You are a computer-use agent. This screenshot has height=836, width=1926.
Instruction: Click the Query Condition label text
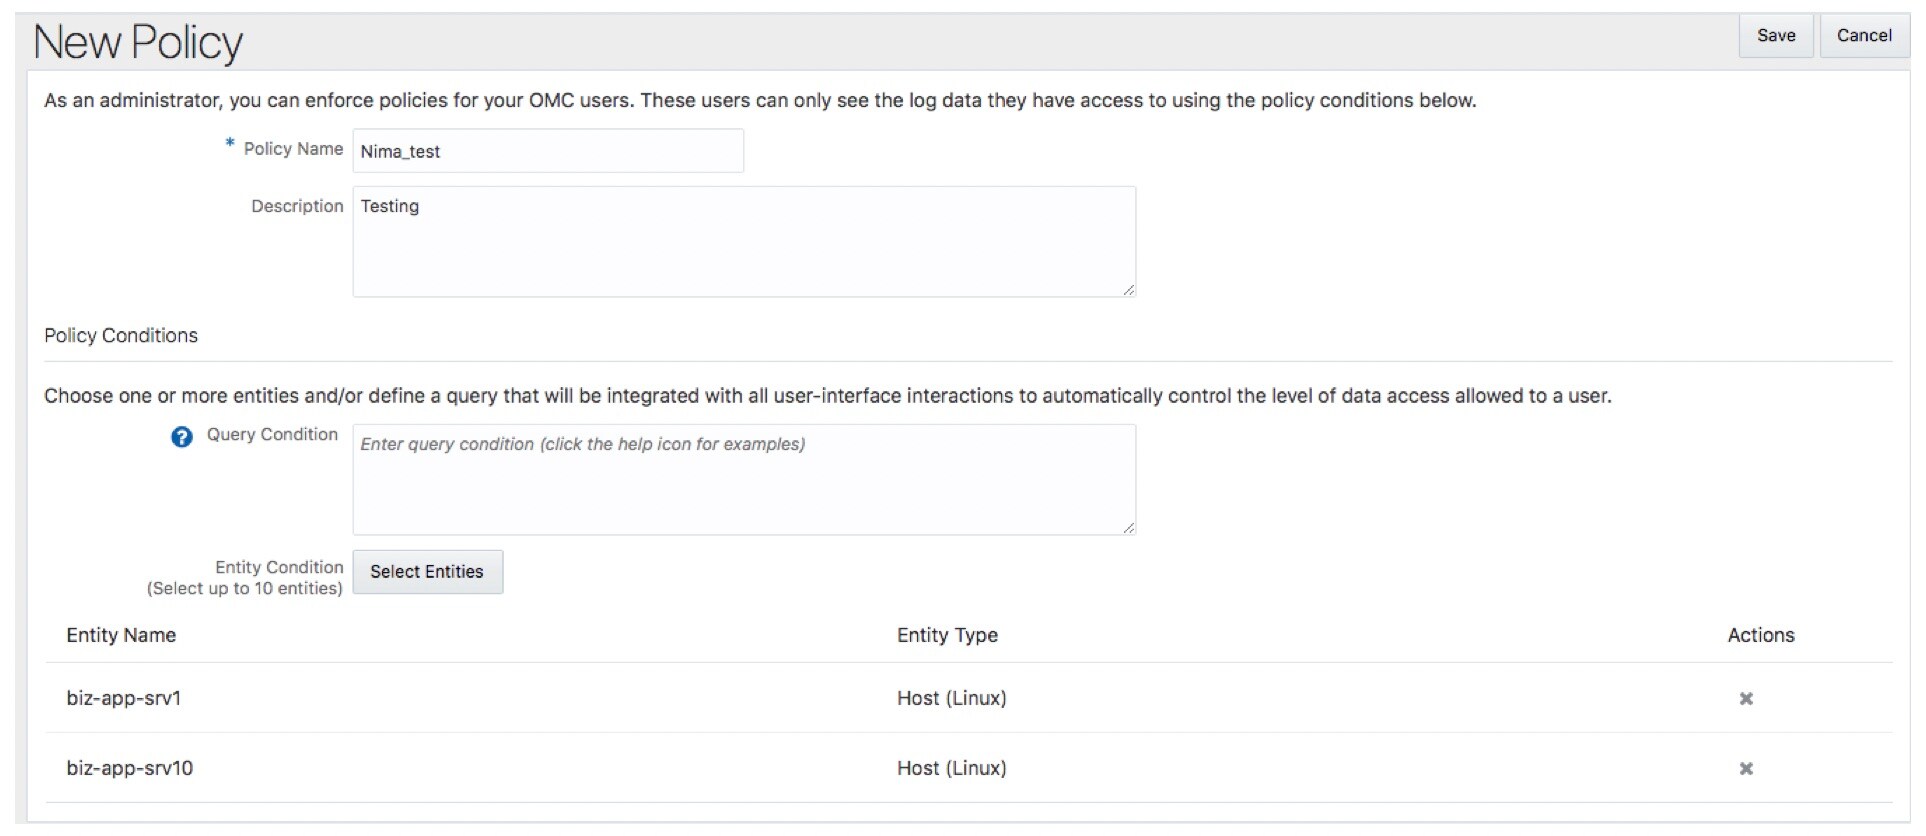[272, 435]
